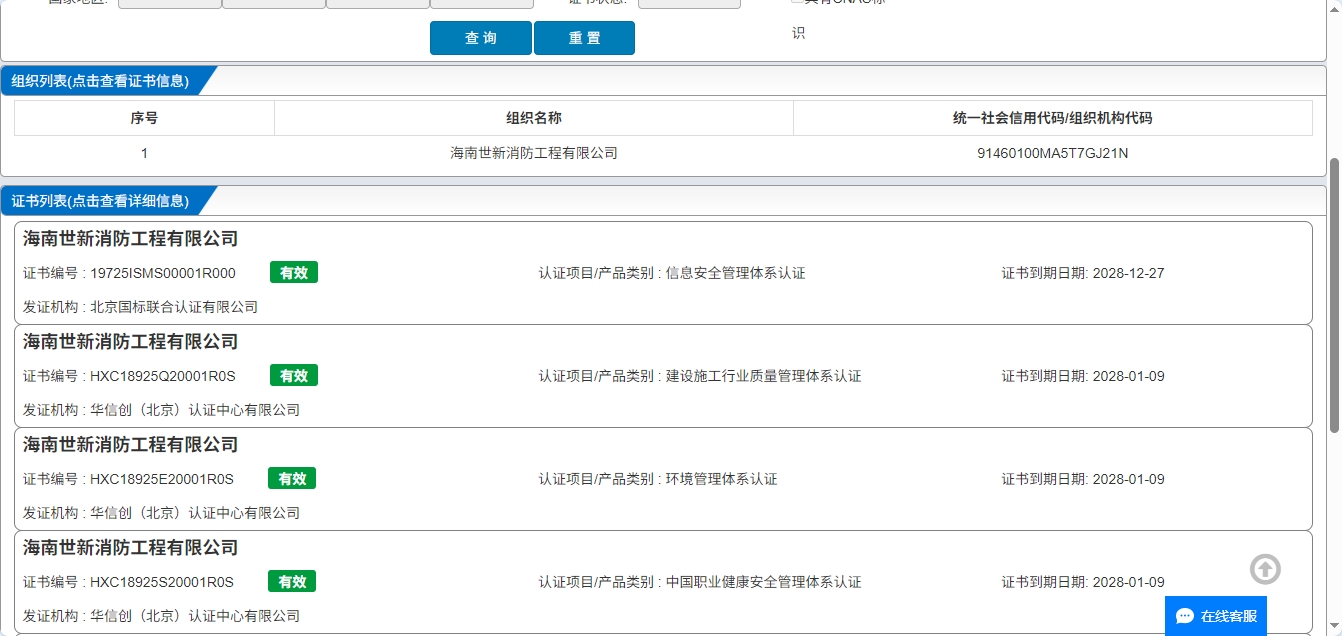
Task: Click 有效 badge beside HXC18925S20001R0S
Action: point(292,582)
